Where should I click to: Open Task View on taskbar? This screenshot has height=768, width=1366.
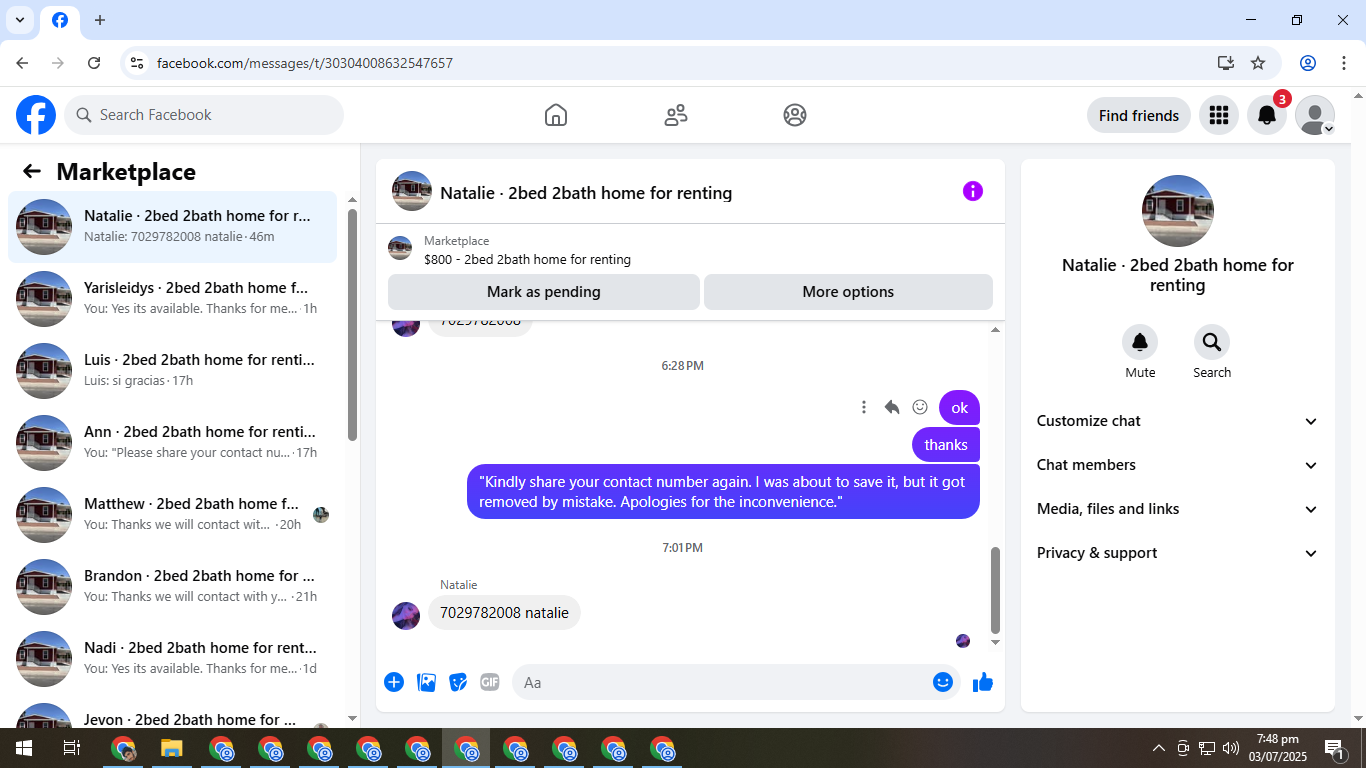(x=72, y=748)
